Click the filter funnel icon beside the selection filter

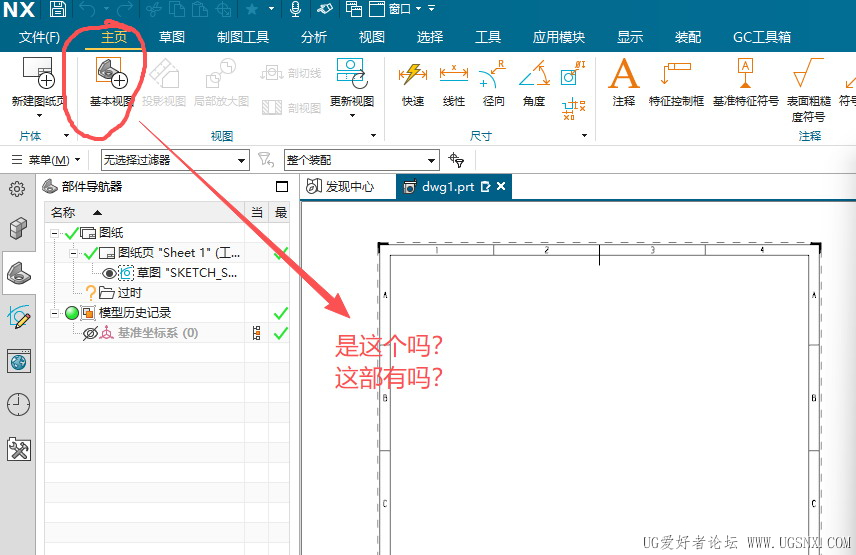pyautogui.click(x=266, y=159)
